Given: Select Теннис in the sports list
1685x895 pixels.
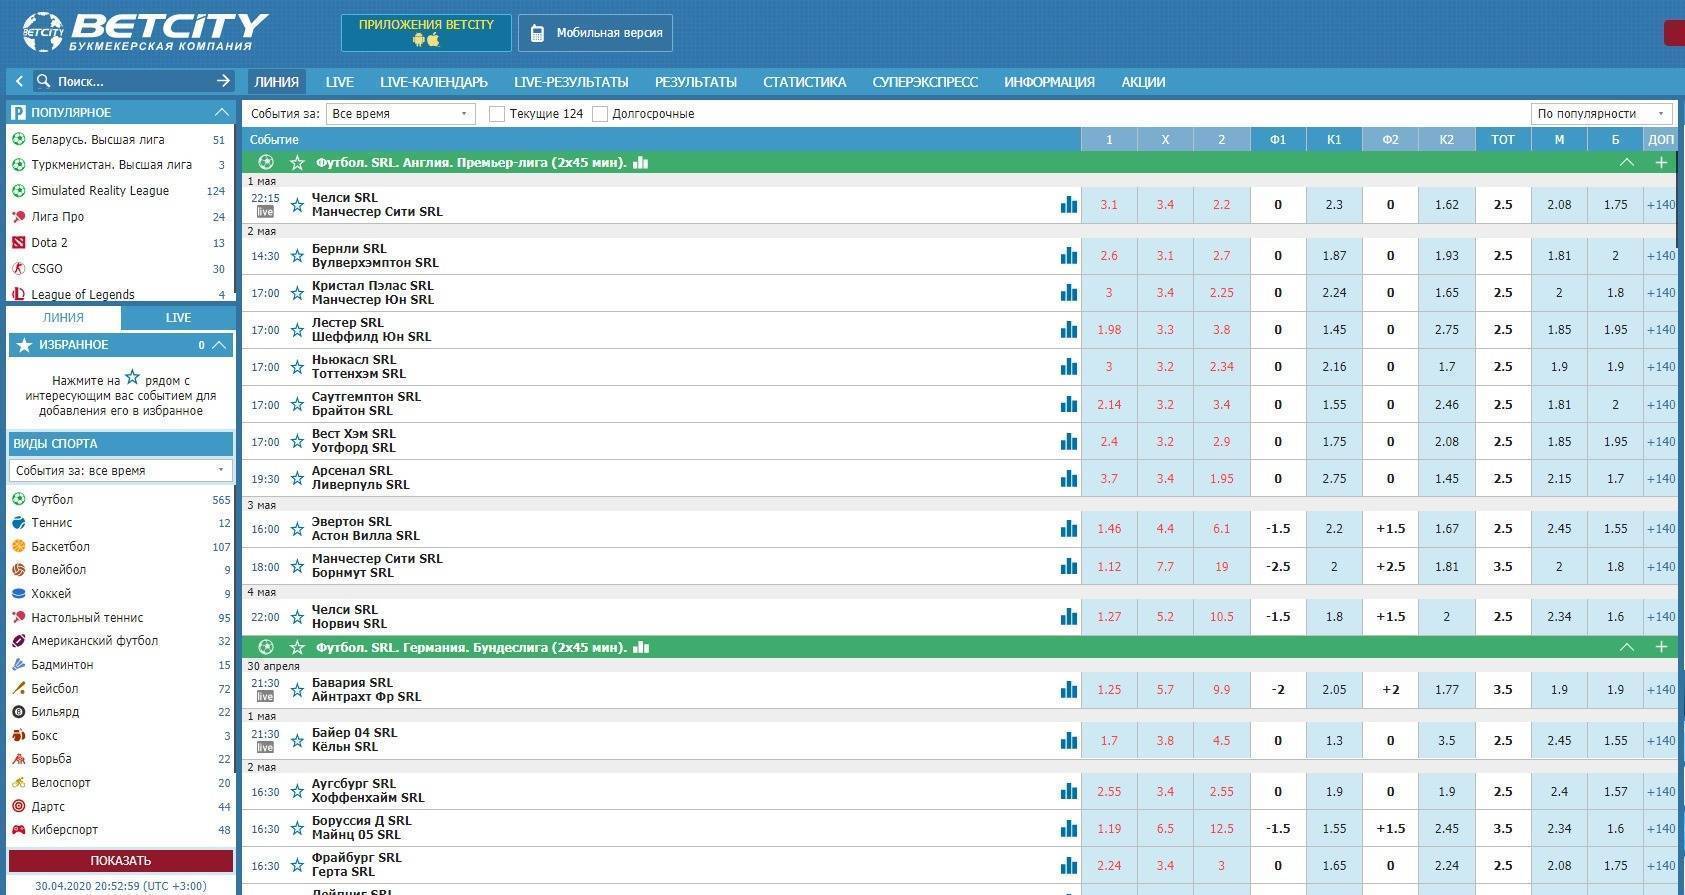Looking at the screenshot, I should tap(52, 523).
